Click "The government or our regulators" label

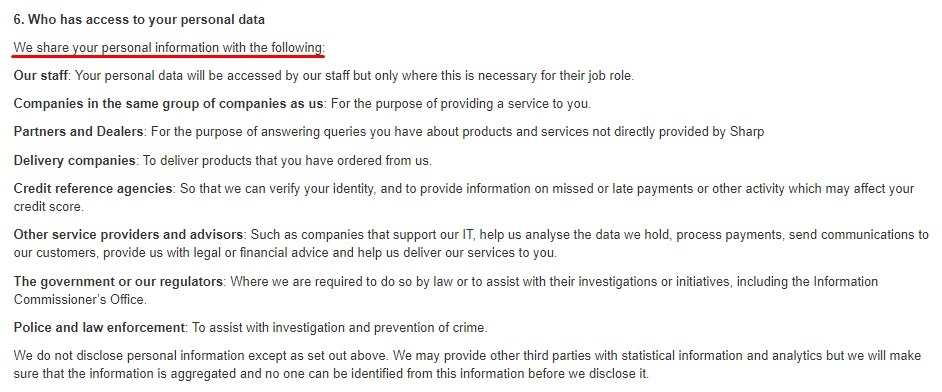tap(118, 282)
